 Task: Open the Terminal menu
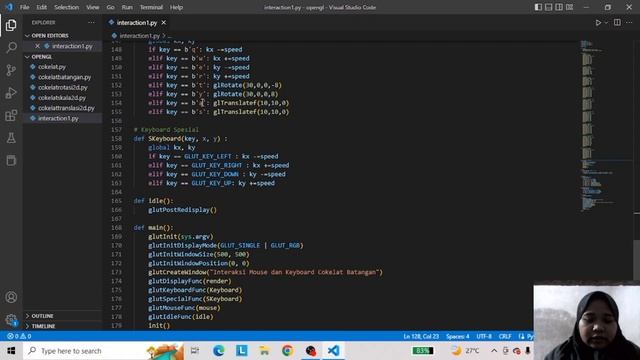(x=151, y=7)
